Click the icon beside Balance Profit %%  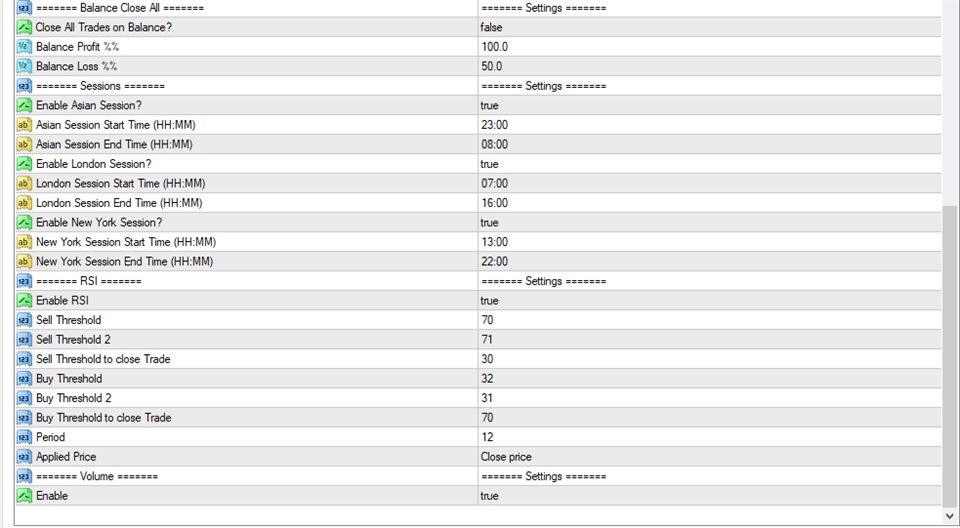(24, 47)
